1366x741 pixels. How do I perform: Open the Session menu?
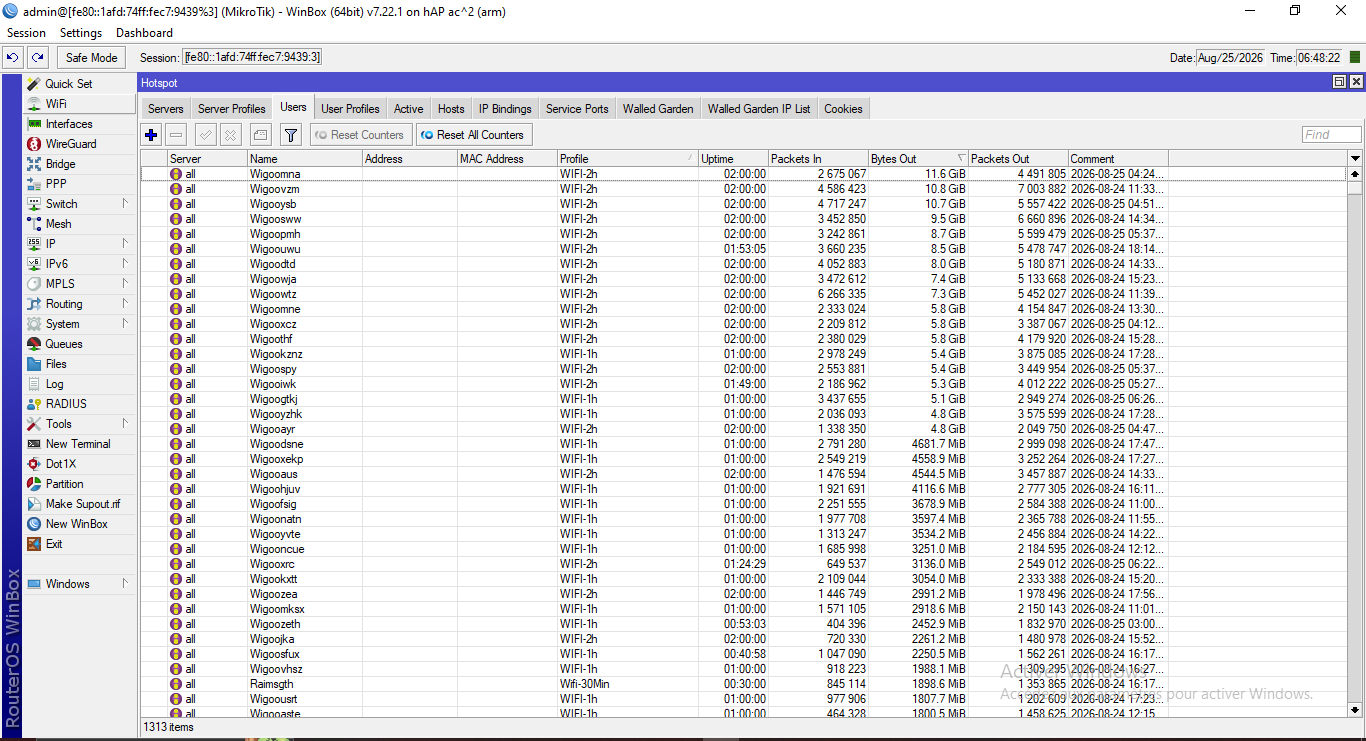(26, 33)
